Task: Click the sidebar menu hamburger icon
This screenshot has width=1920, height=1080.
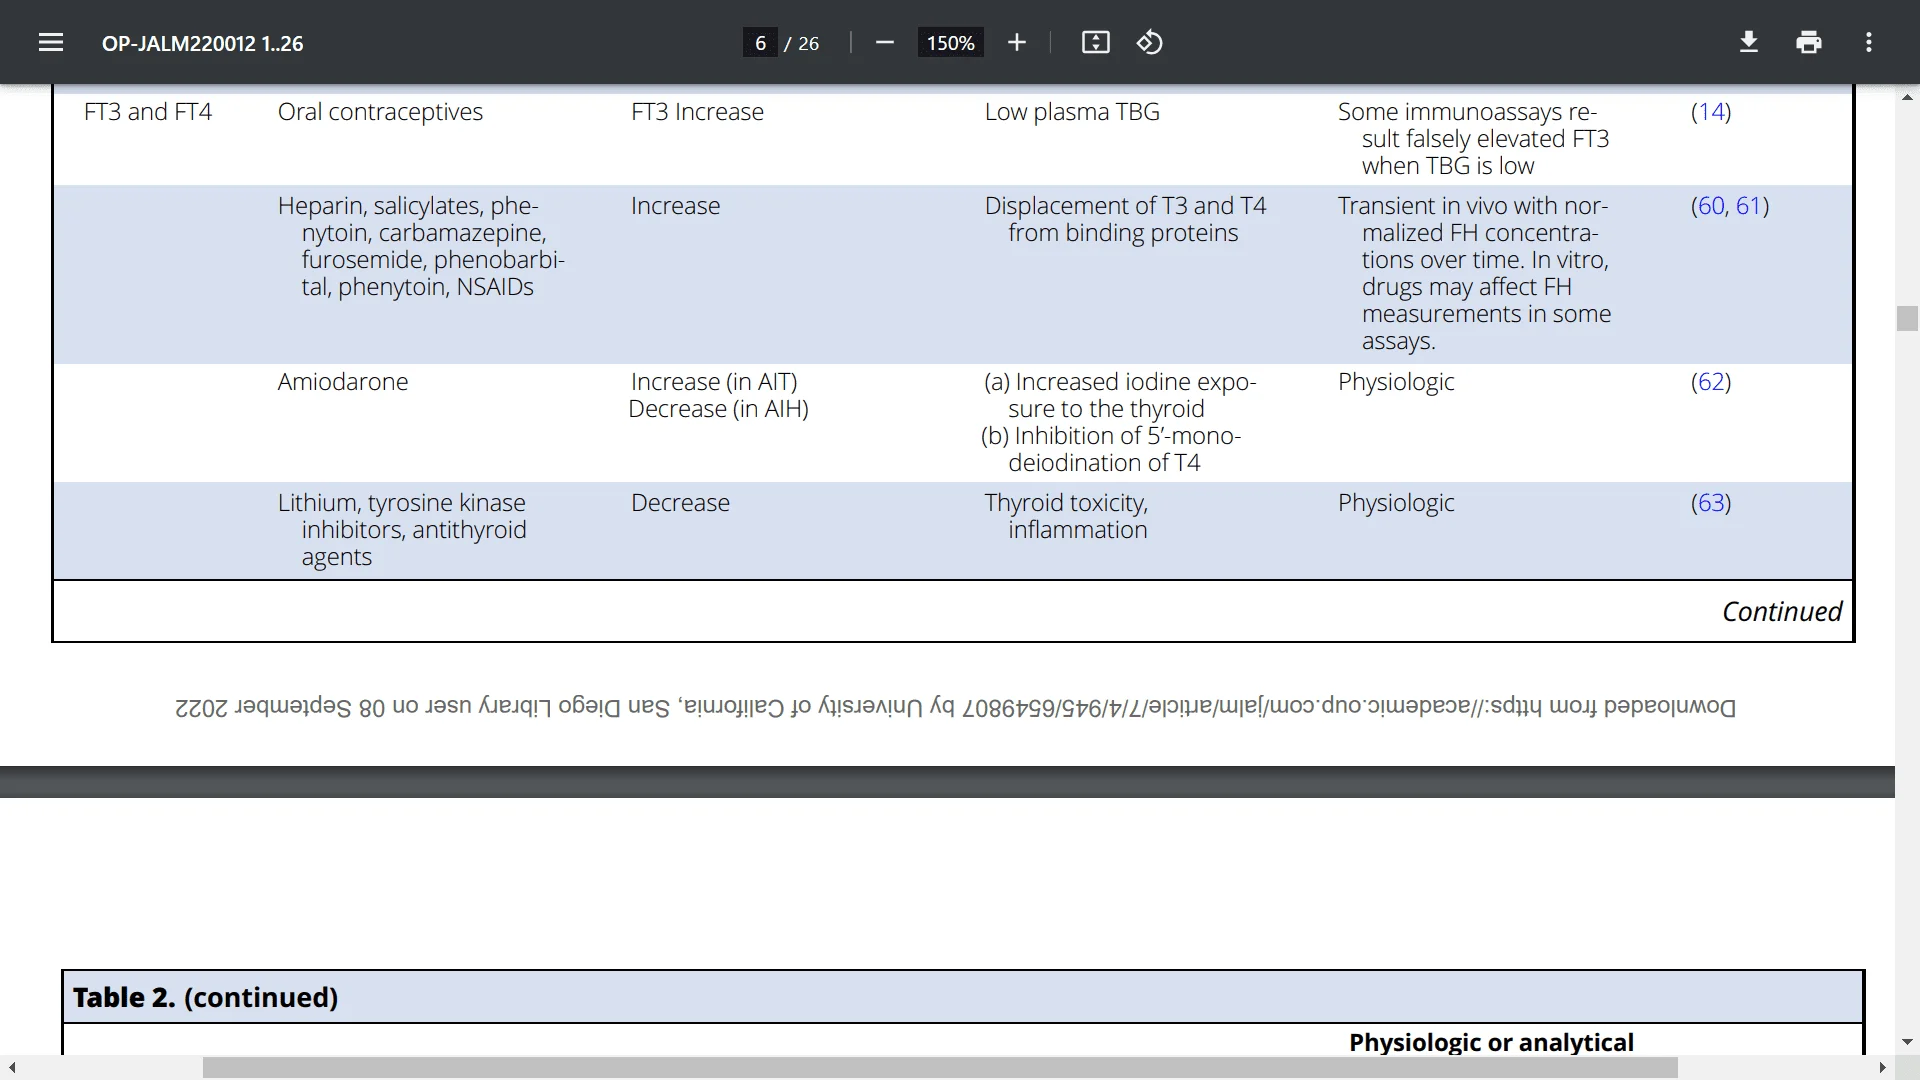Action: coord(50,42)
